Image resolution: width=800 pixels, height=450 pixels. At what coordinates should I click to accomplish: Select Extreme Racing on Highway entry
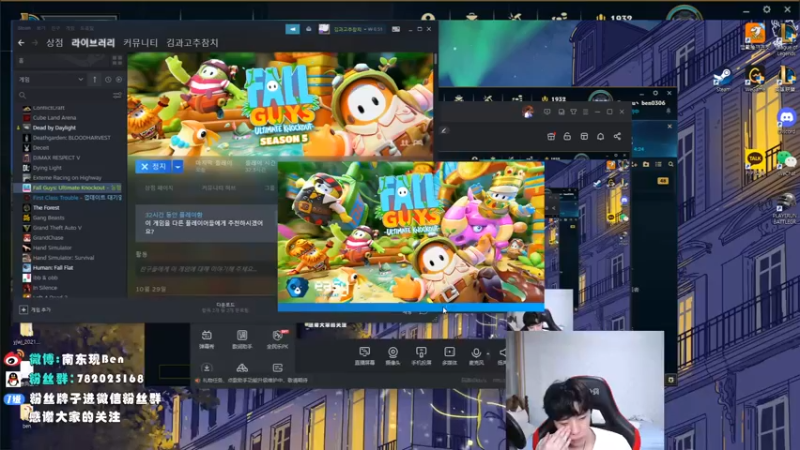67,178
